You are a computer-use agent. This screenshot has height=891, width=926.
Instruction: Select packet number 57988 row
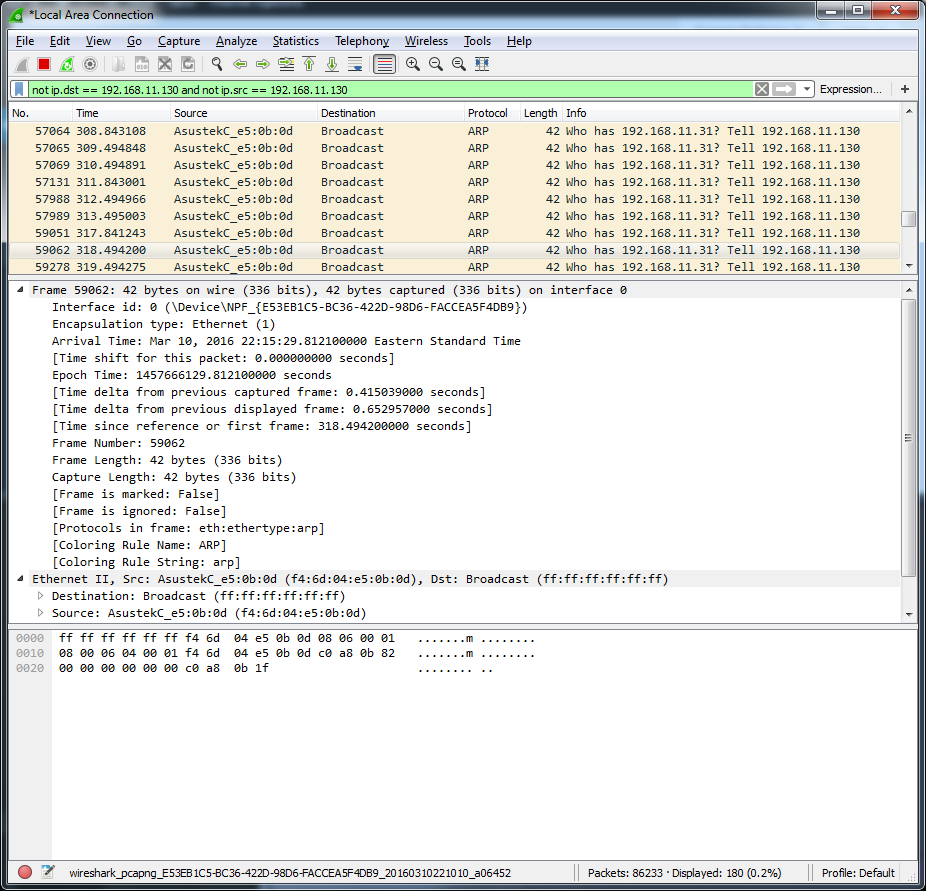point(454,198)
